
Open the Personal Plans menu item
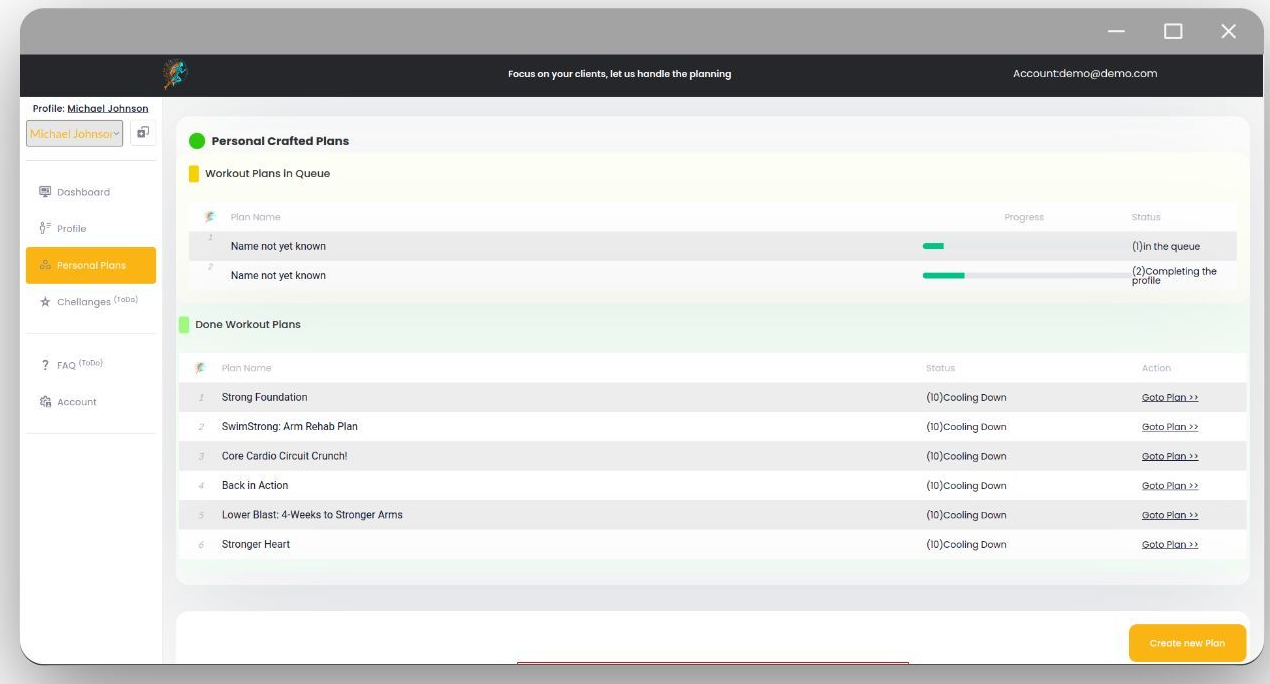tap(91, 265)
